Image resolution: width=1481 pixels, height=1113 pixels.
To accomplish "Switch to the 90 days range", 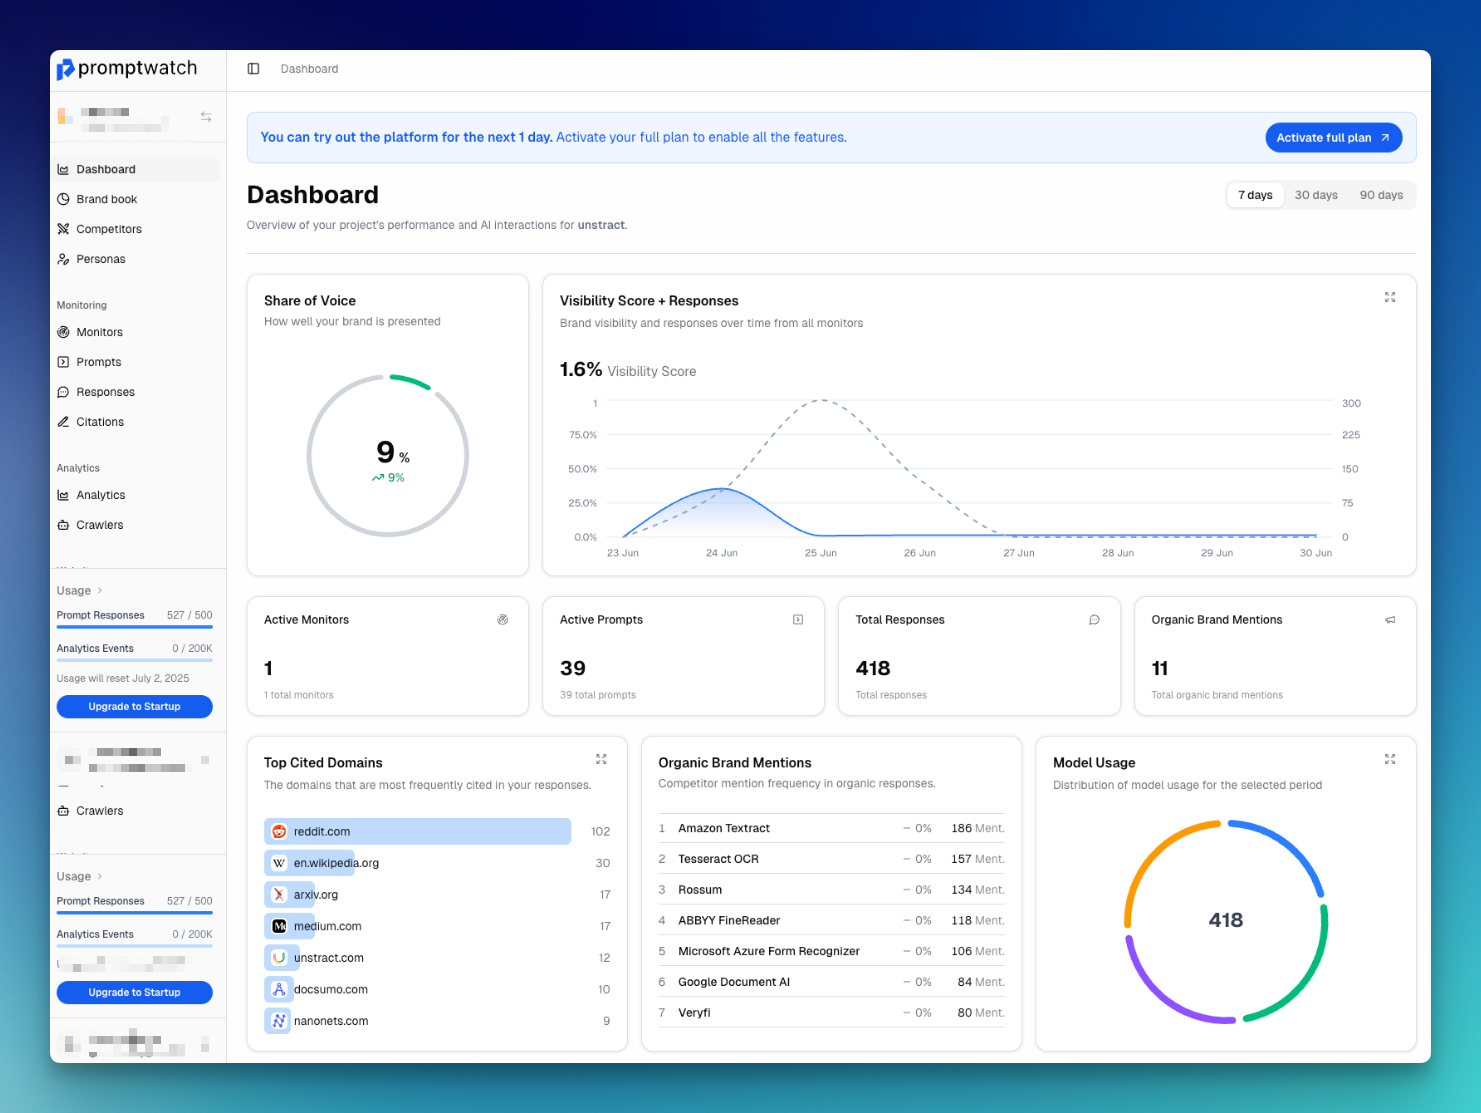I will 1381,195.
